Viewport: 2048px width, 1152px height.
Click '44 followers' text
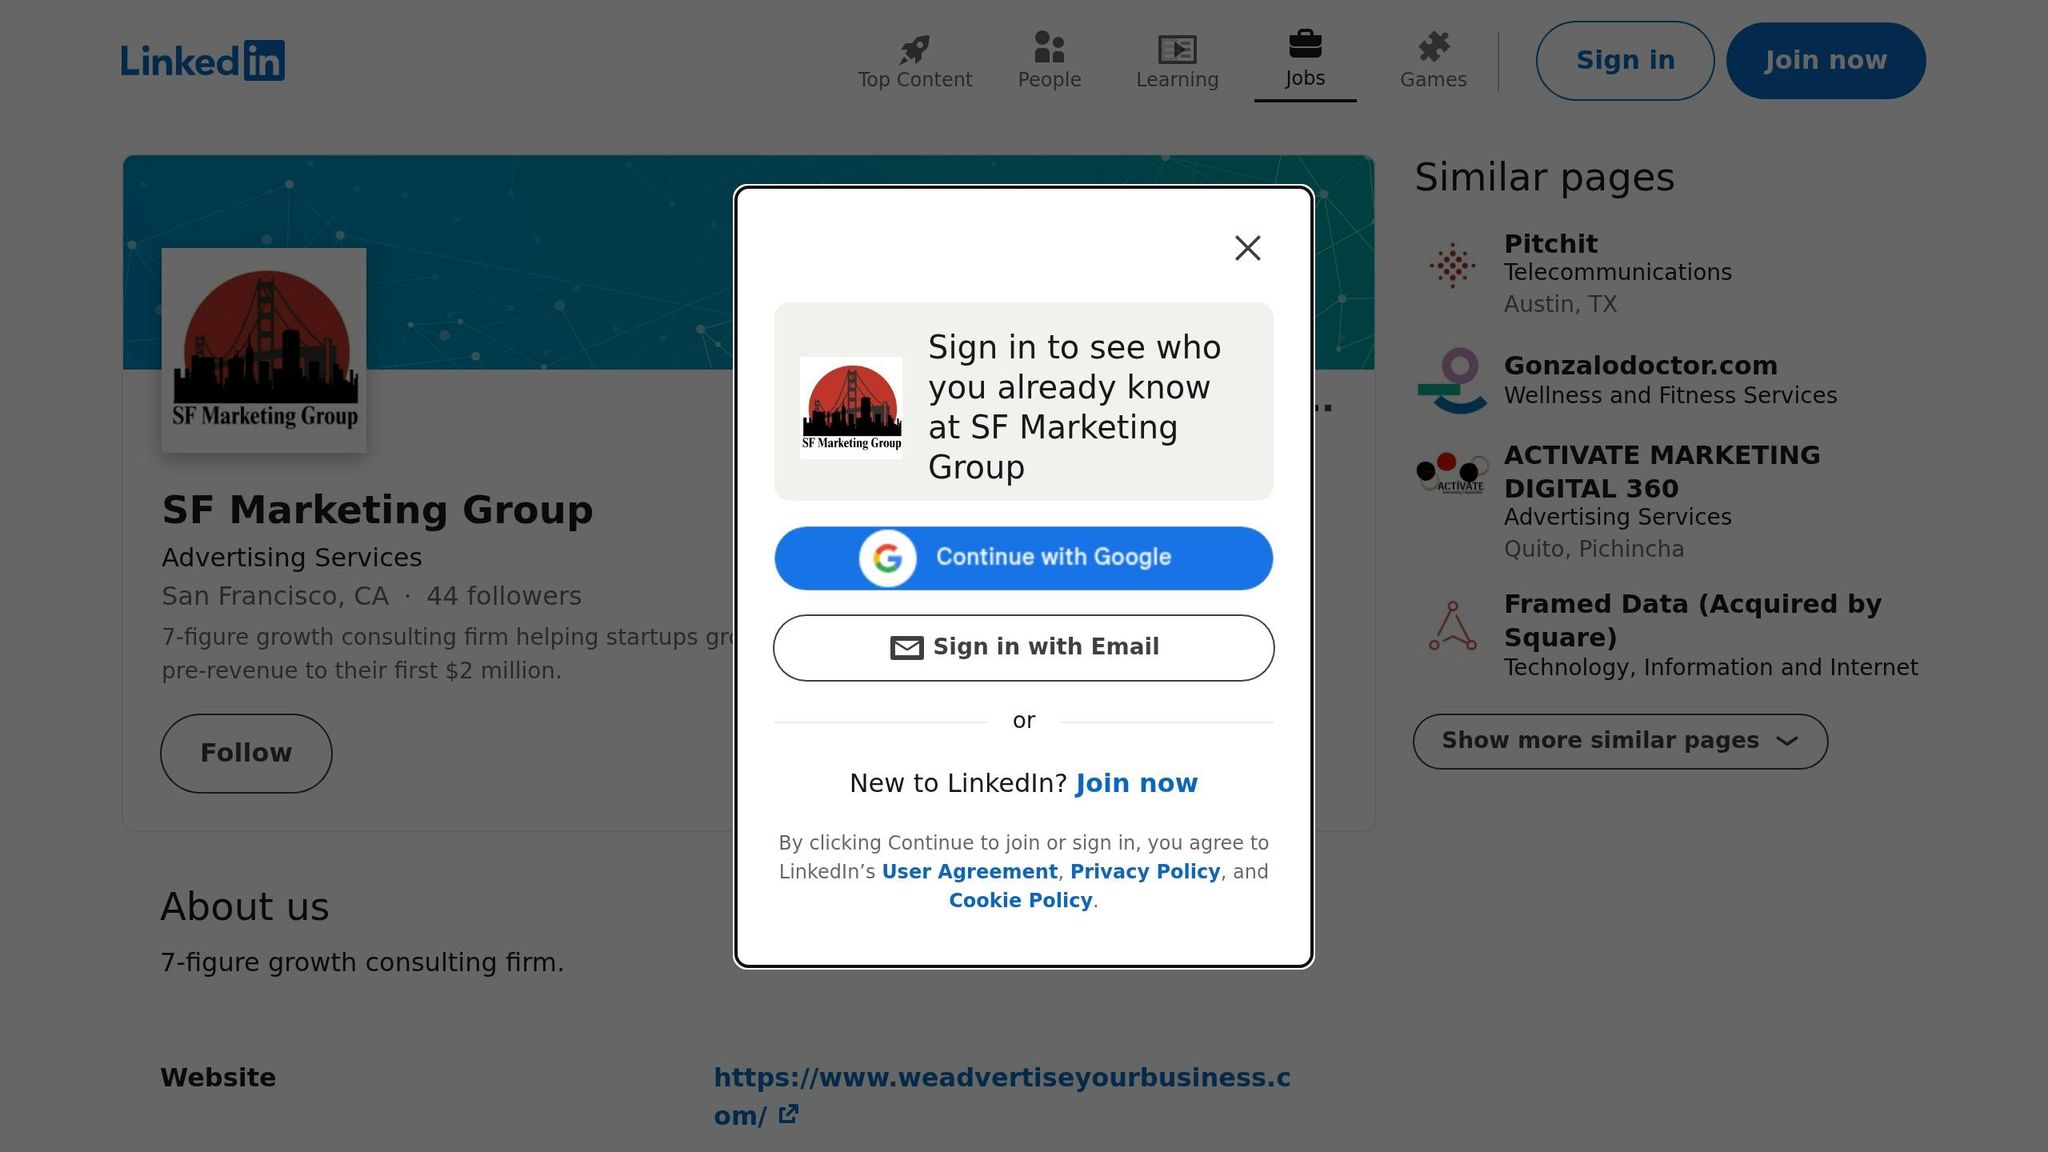click(x=504, y=597)
